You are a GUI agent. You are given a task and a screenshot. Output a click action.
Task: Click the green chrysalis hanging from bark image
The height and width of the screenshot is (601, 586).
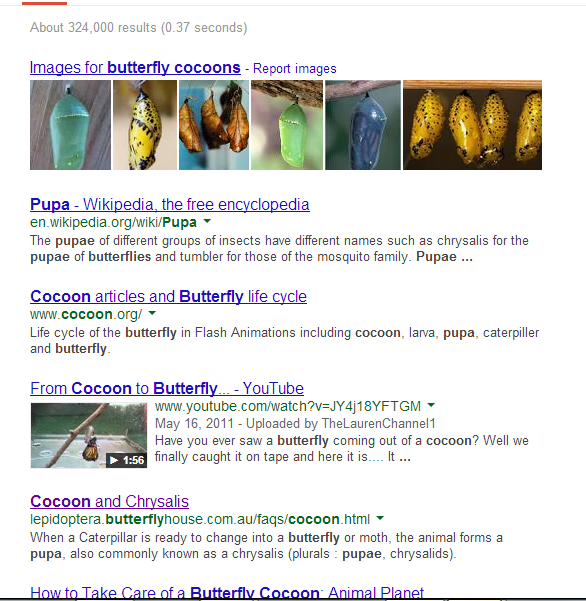point(287,125)
